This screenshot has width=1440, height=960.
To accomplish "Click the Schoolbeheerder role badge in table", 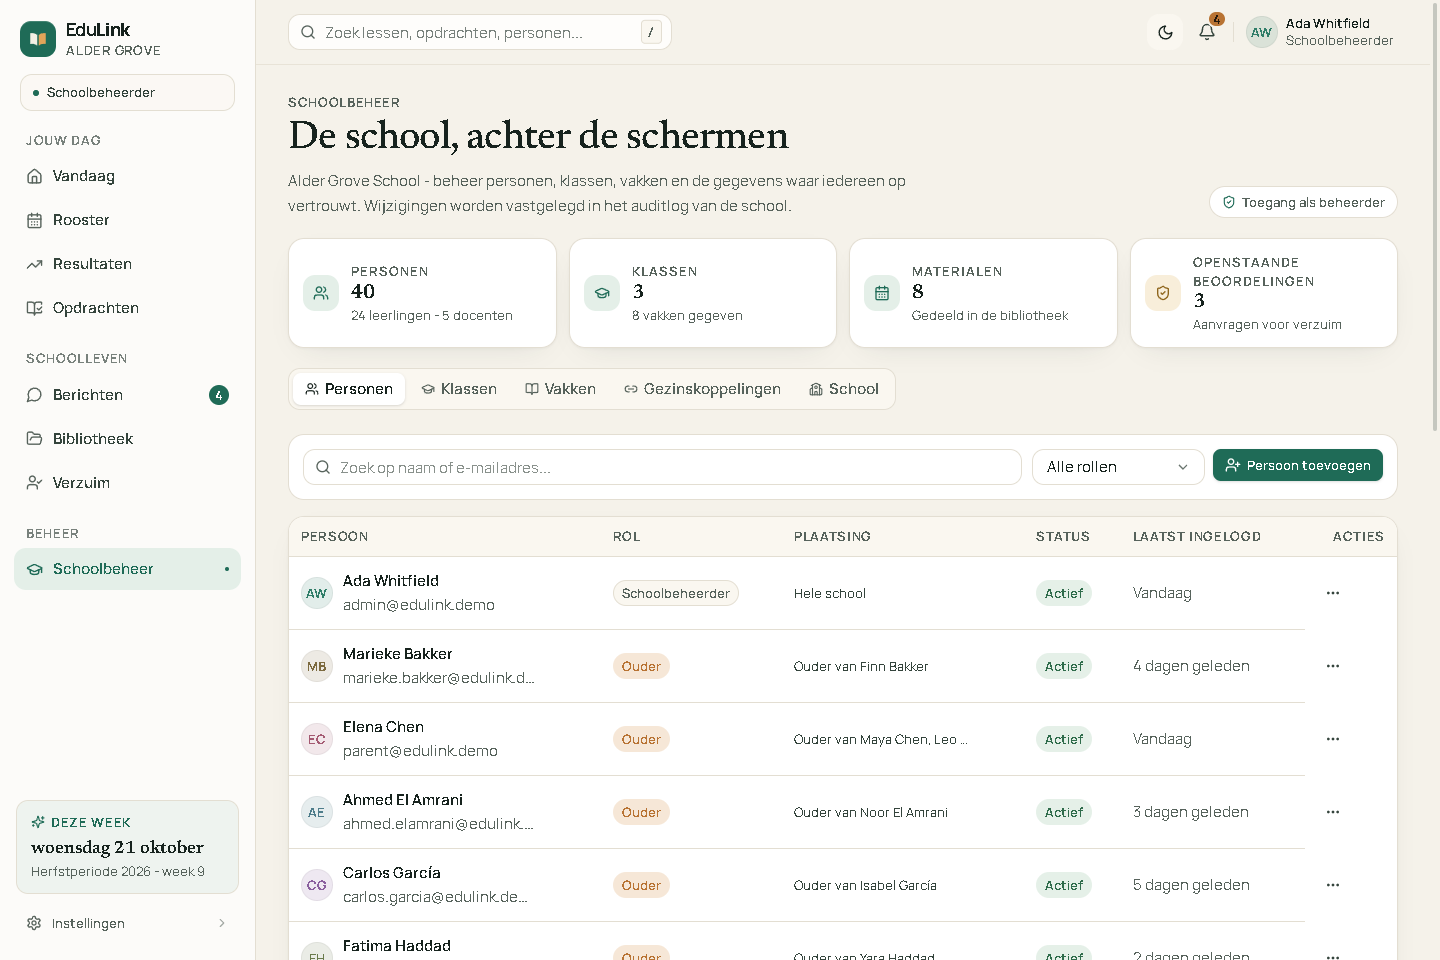I will 676,593.
